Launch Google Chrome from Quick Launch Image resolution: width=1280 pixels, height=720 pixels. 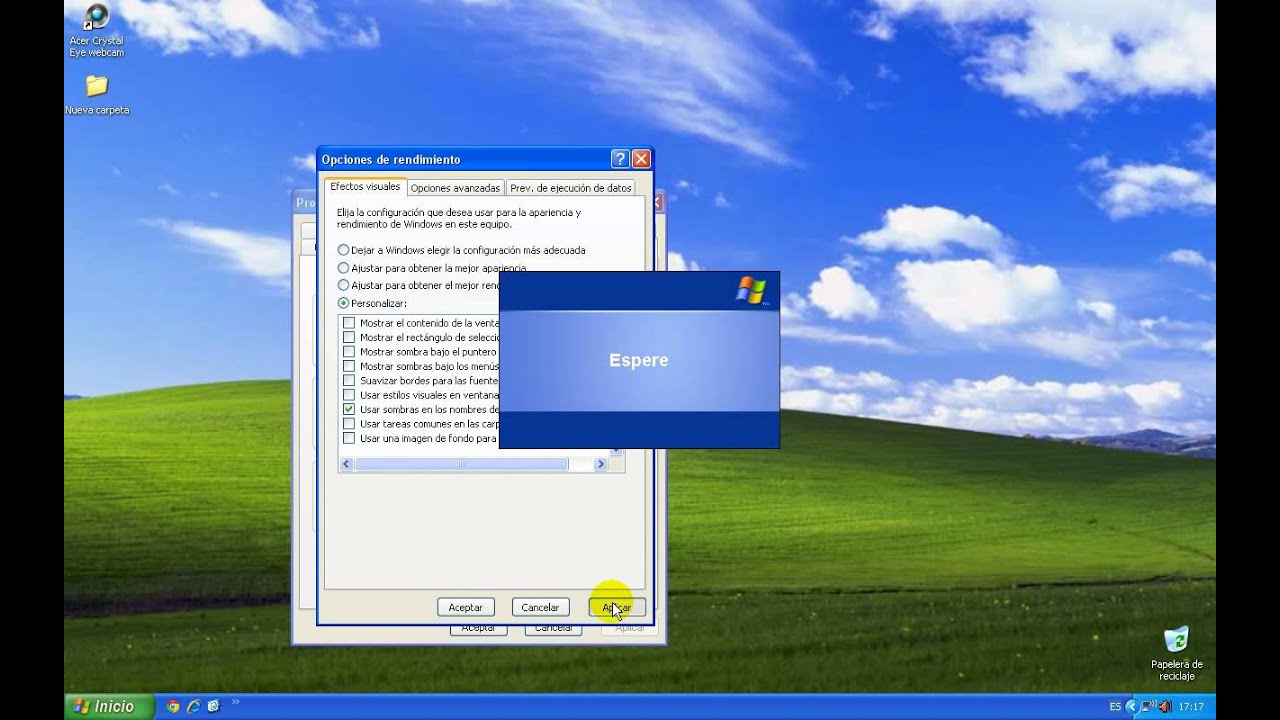pyautogui.click(x=173, y=706)
